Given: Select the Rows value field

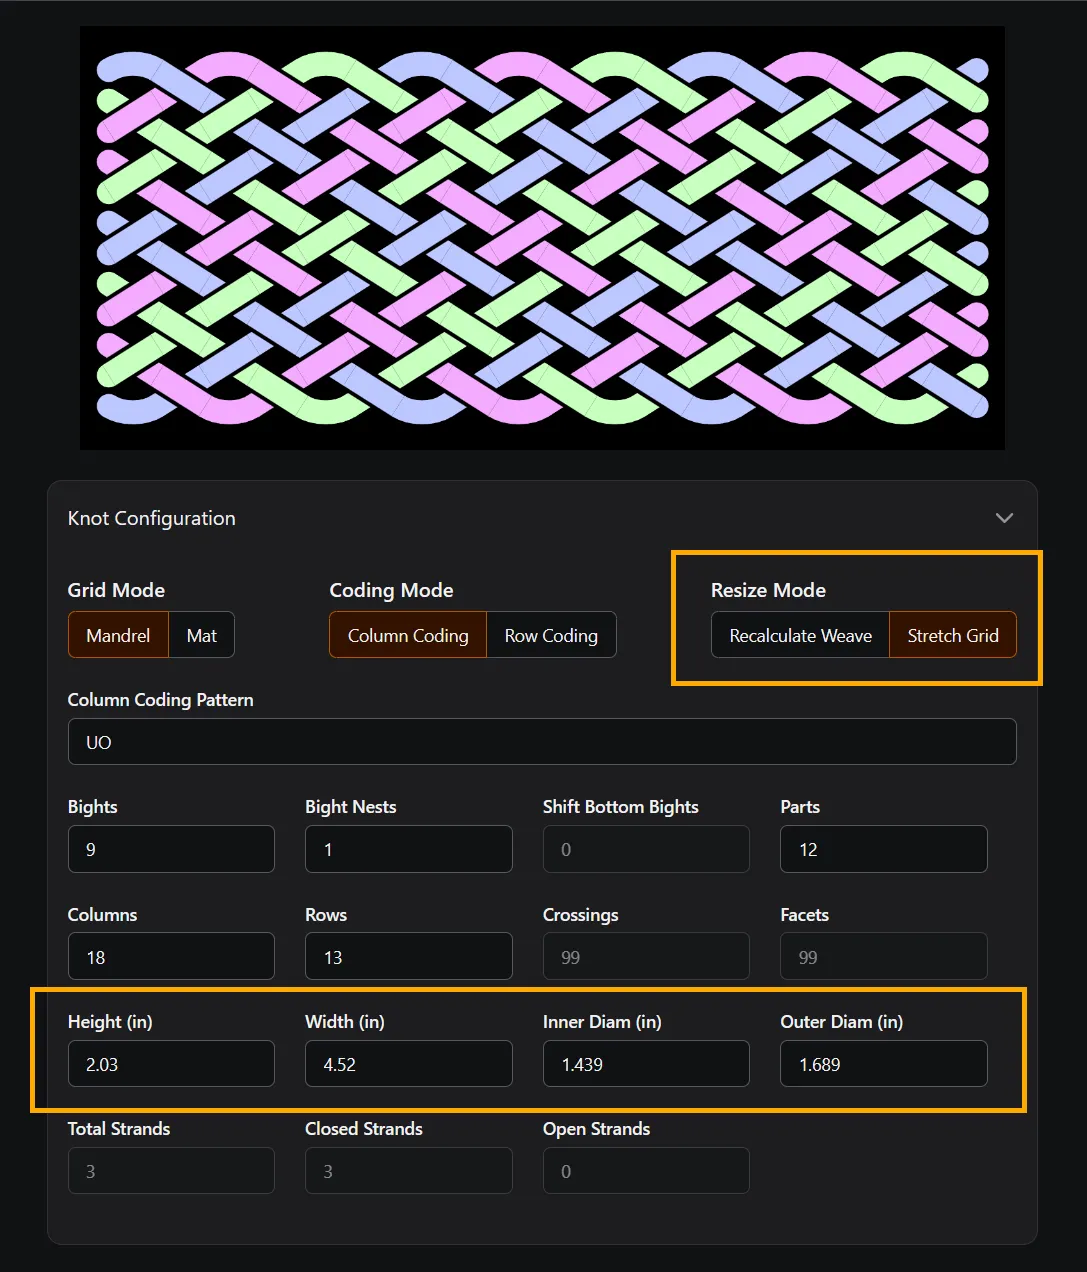Looking at the screenshot, I should [408, 957].
